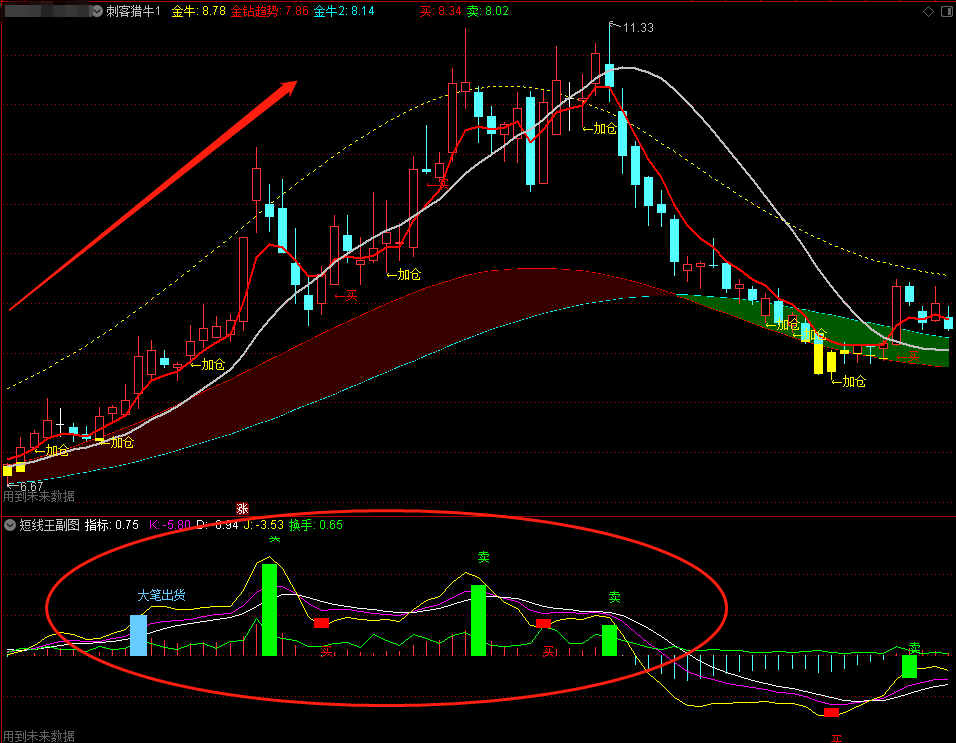Click the circle icon at top right corner
Viewport: 956px width, 743px height.
click(945, 11)
